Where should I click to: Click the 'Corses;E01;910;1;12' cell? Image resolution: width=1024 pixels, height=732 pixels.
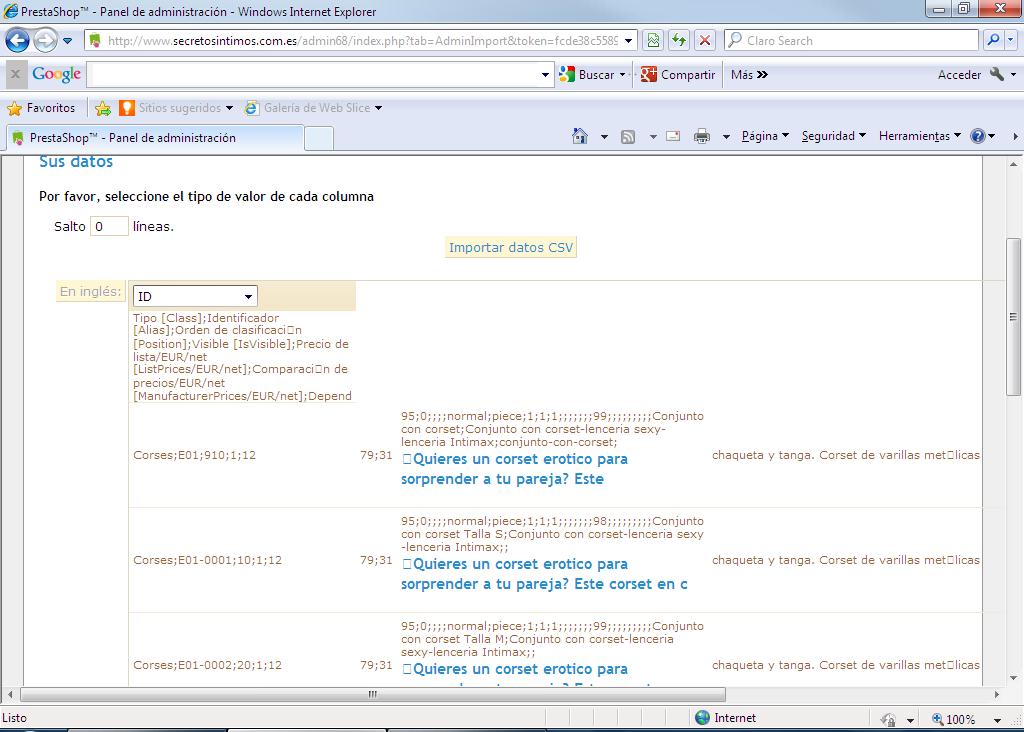click(x=195, y=455)
